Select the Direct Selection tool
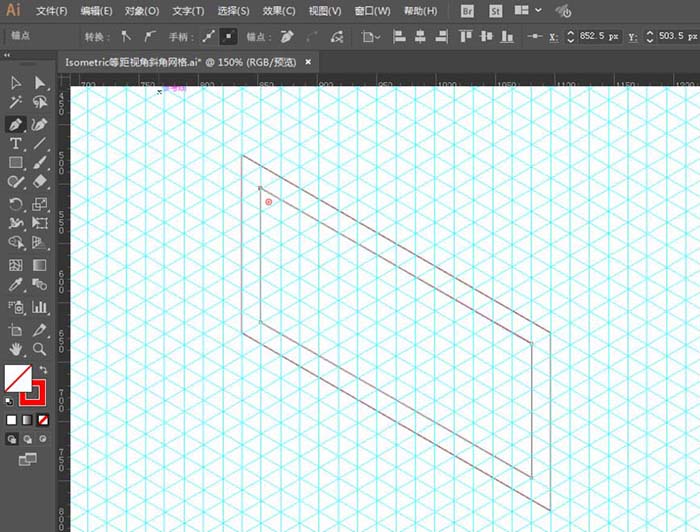700x532 pixels. tap(39, 83)
